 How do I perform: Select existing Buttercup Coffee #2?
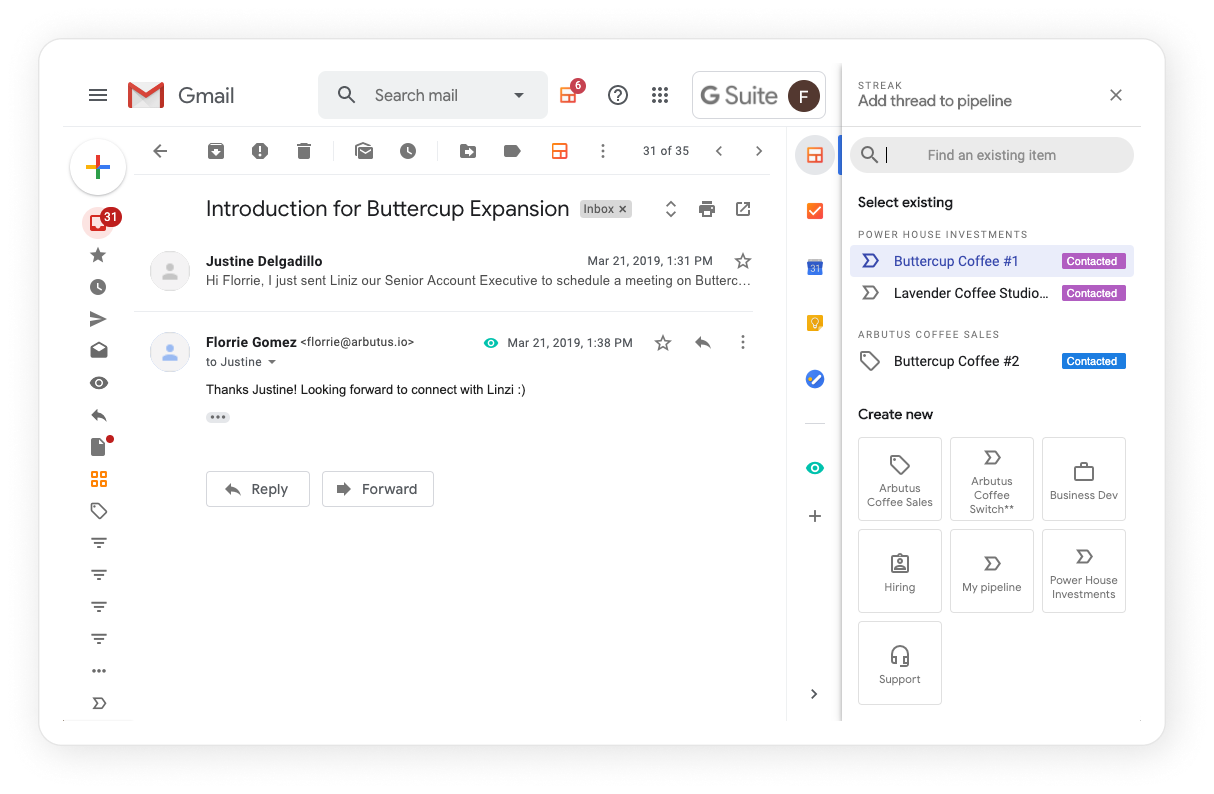tap(992, 361)
